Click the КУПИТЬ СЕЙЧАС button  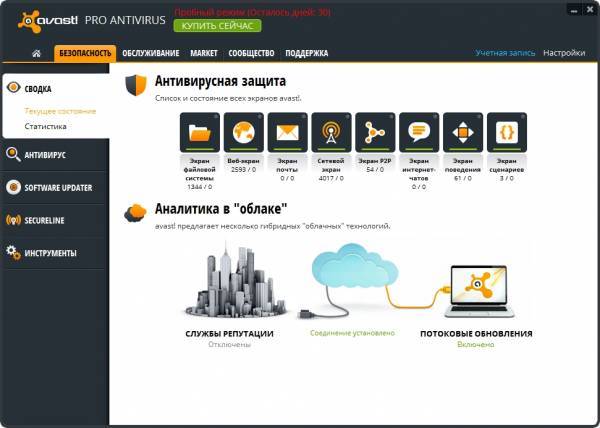pyautogui.click(x=217, y=26)
